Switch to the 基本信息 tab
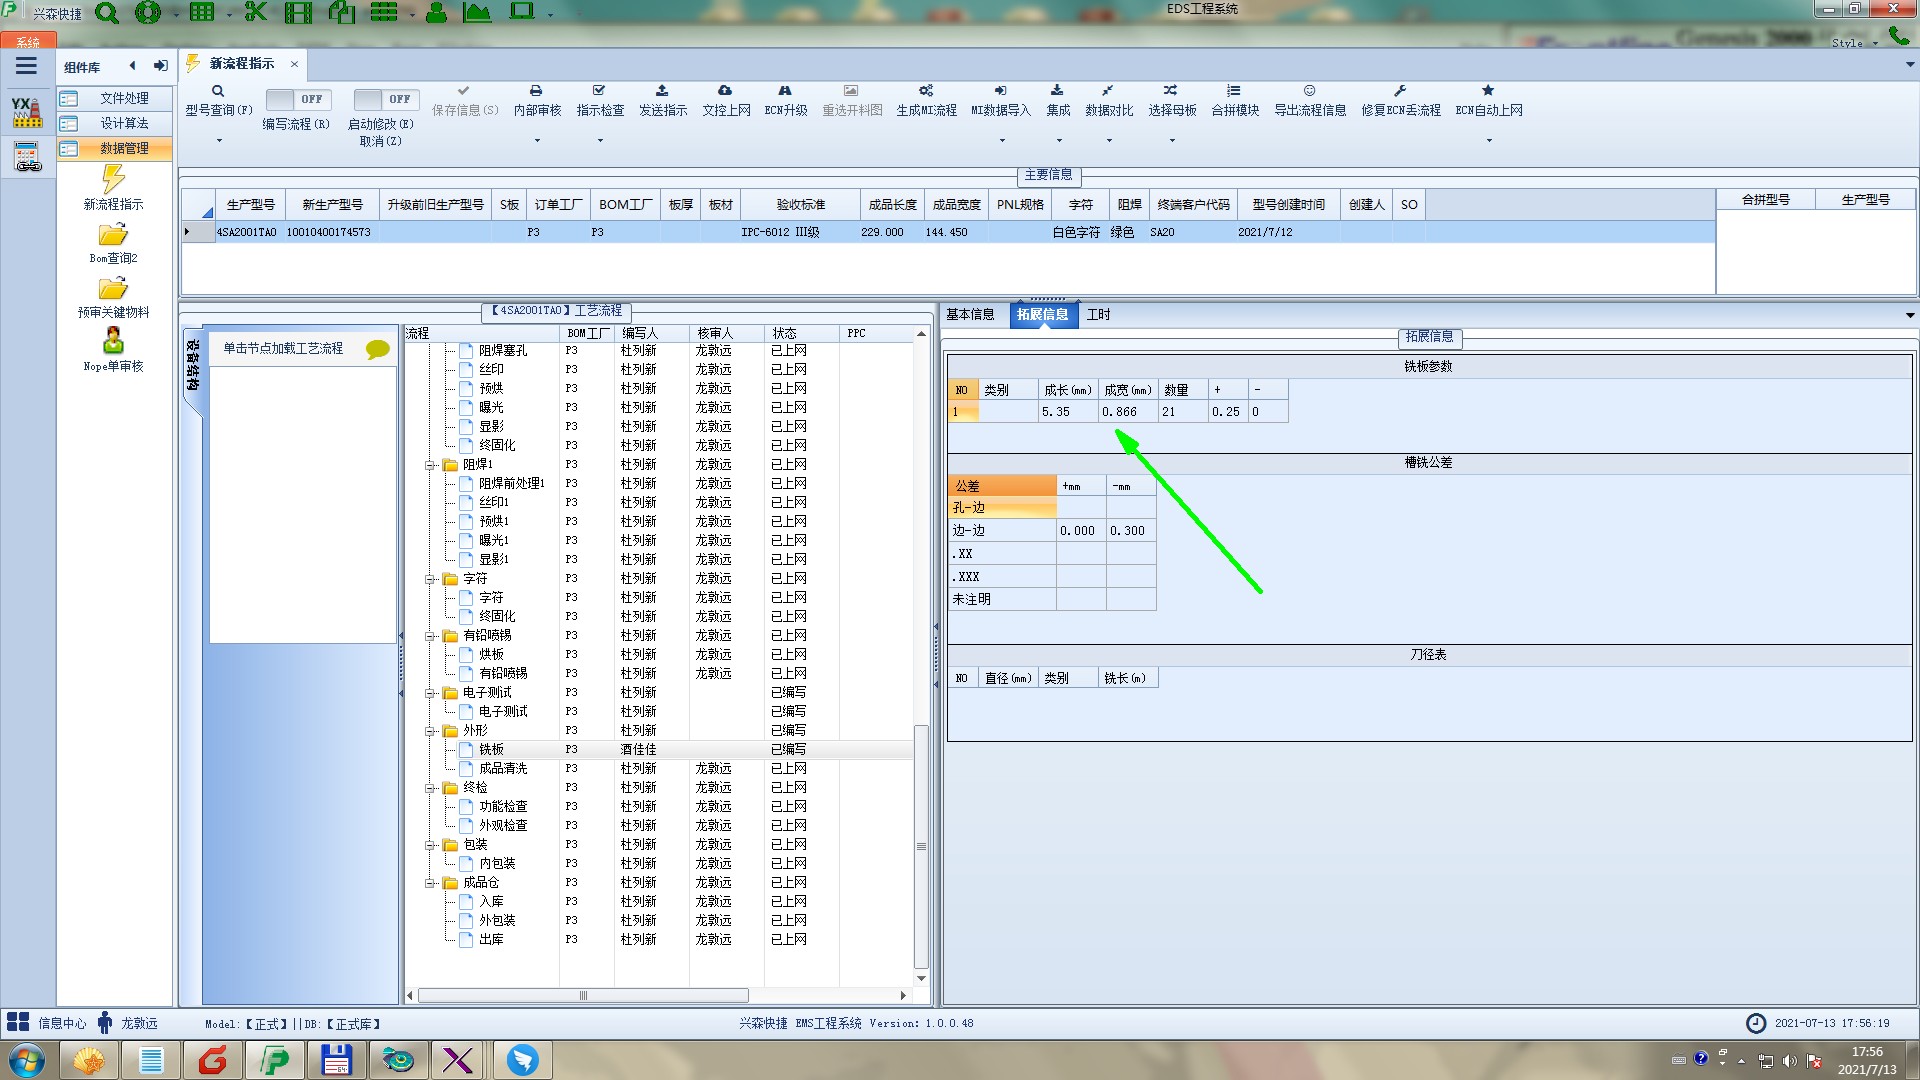This screenshot has height=1080, width=1920. click(x=969, y=314)
